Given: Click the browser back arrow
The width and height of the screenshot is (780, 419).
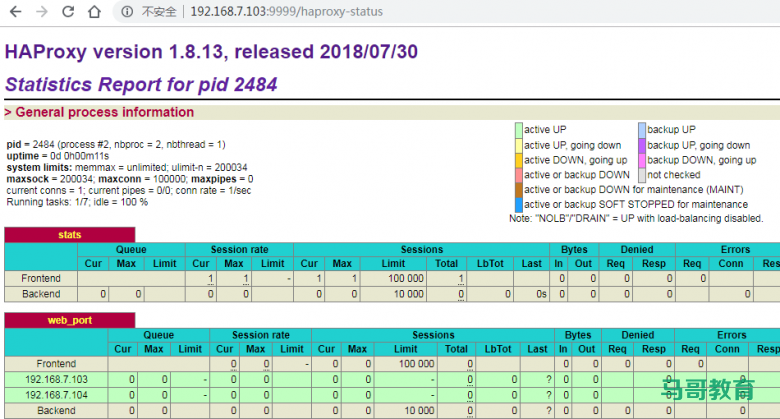Looking at the screenshot, I should click(x=15, y=11).
